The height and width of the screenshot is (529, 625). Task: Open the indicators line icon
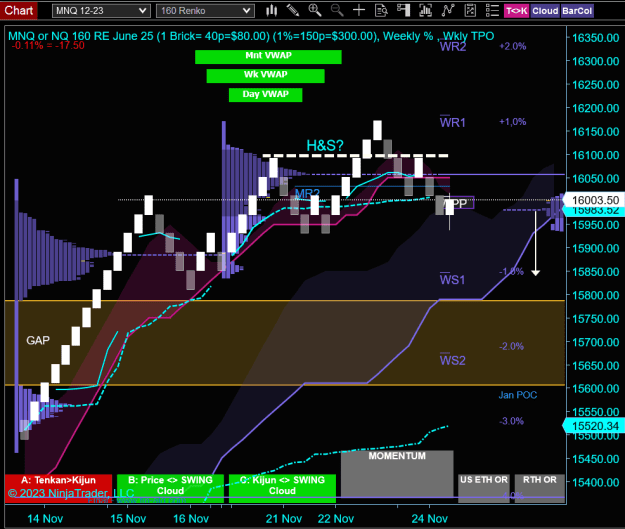click(448, 10)
